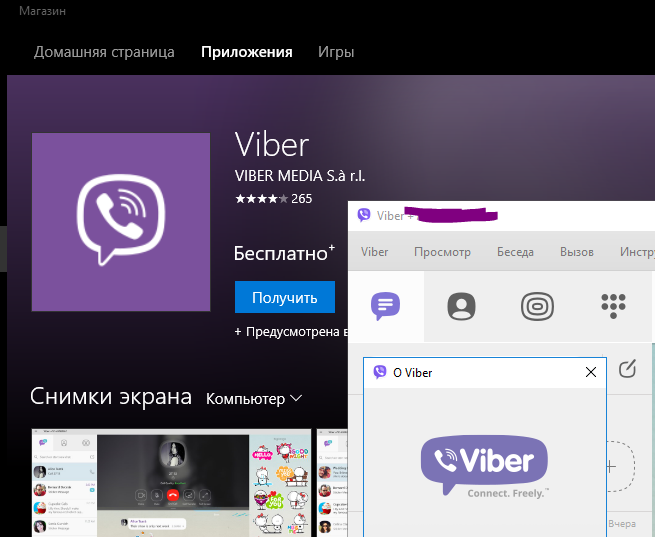Open the Chats tab in Viber
This screenshot has width=655, height=537.
coord(386,306)
